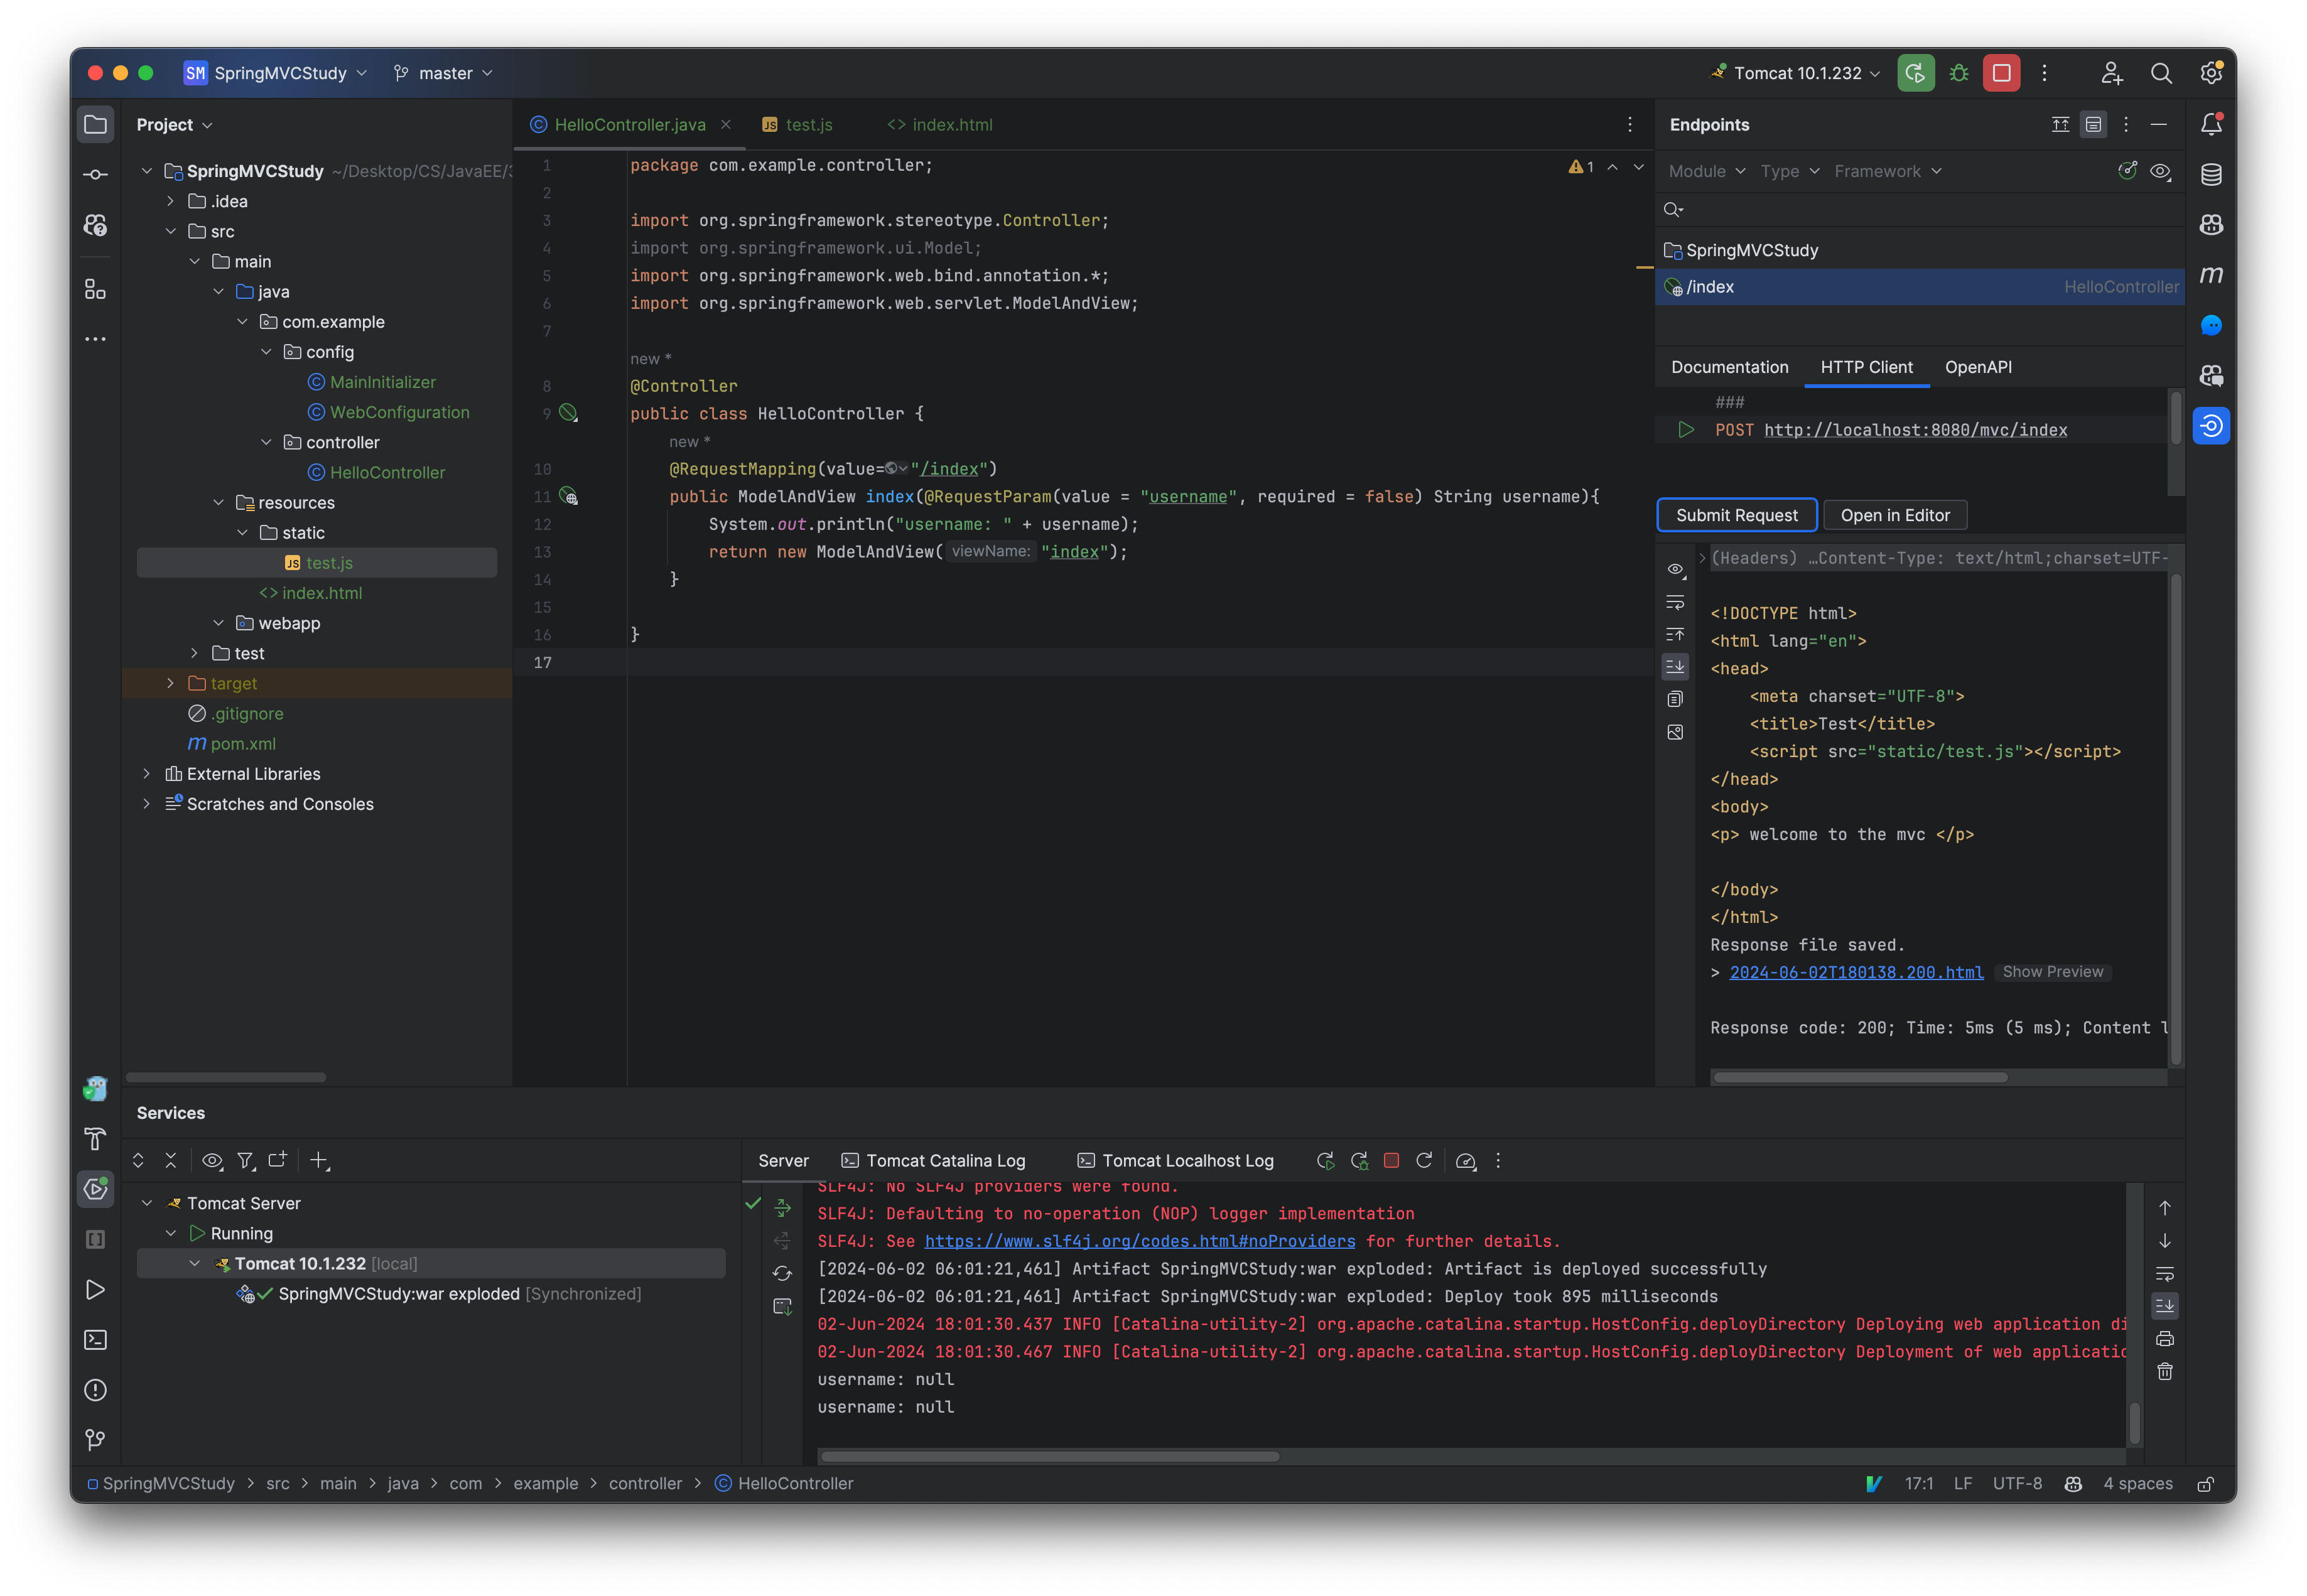2307x1596 pixels.
Task: Open the slf4j.org noProviders link
Action: 1139,1241
